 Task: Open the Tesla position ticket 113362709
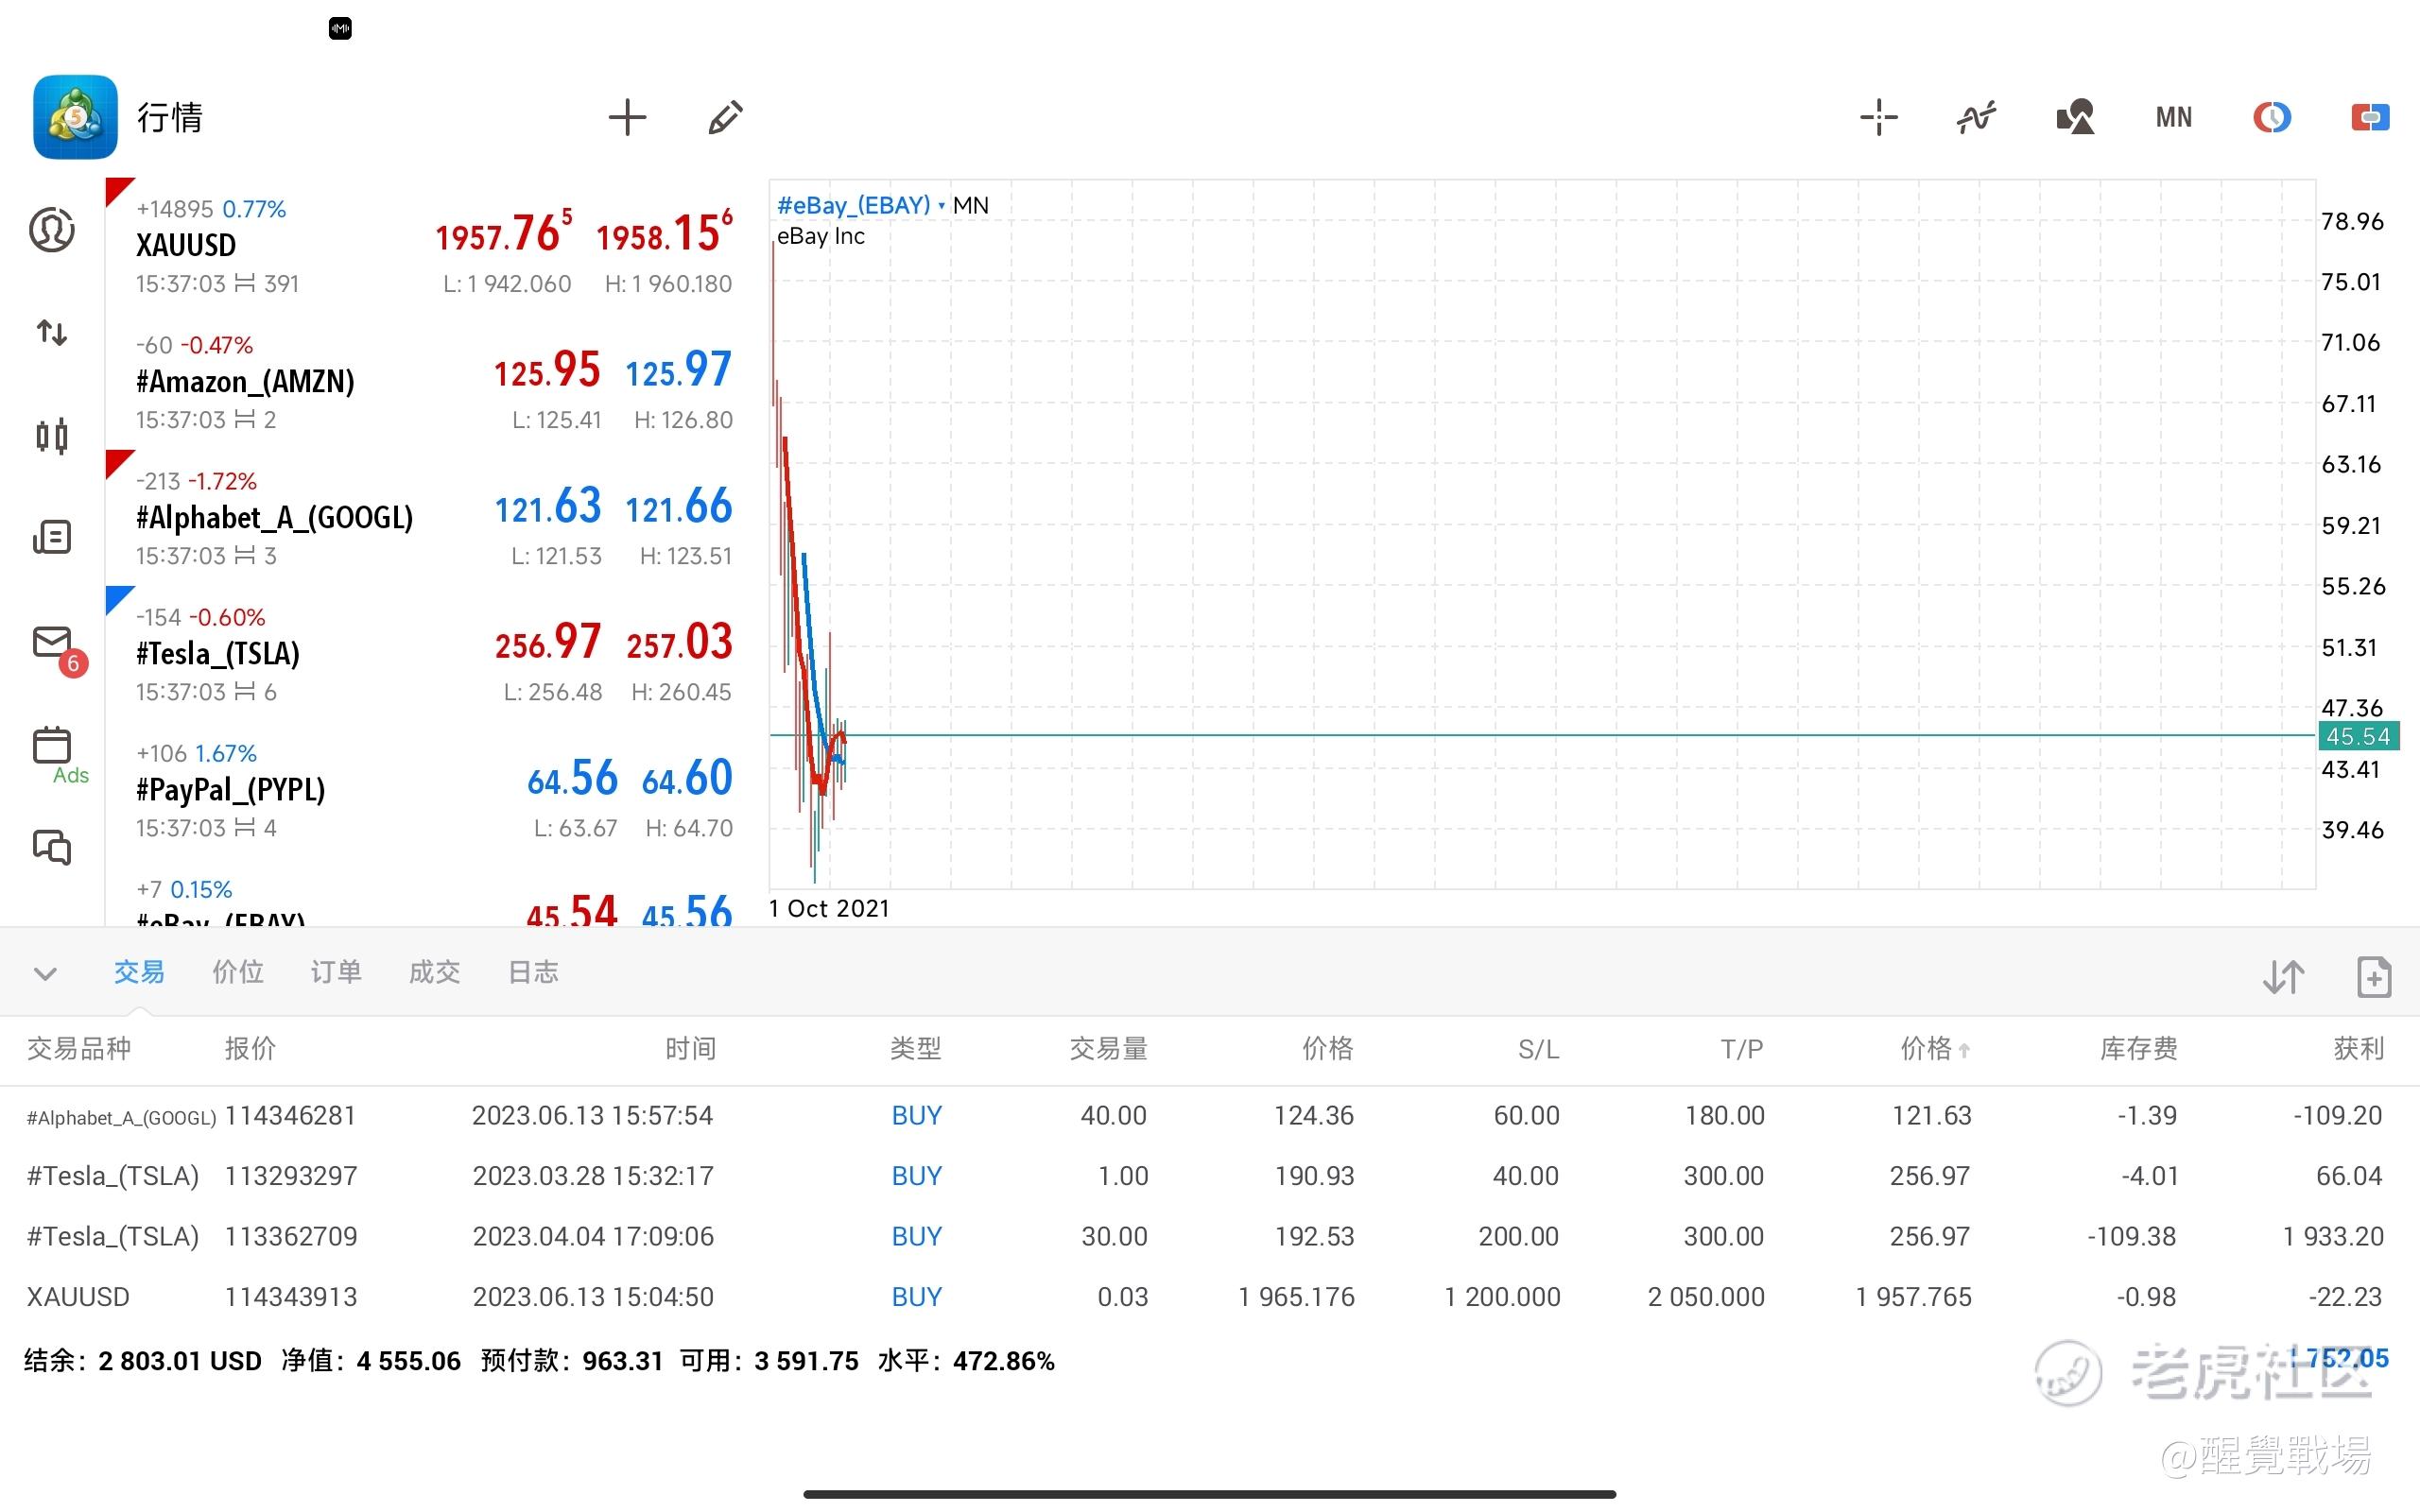point(290,1236)
